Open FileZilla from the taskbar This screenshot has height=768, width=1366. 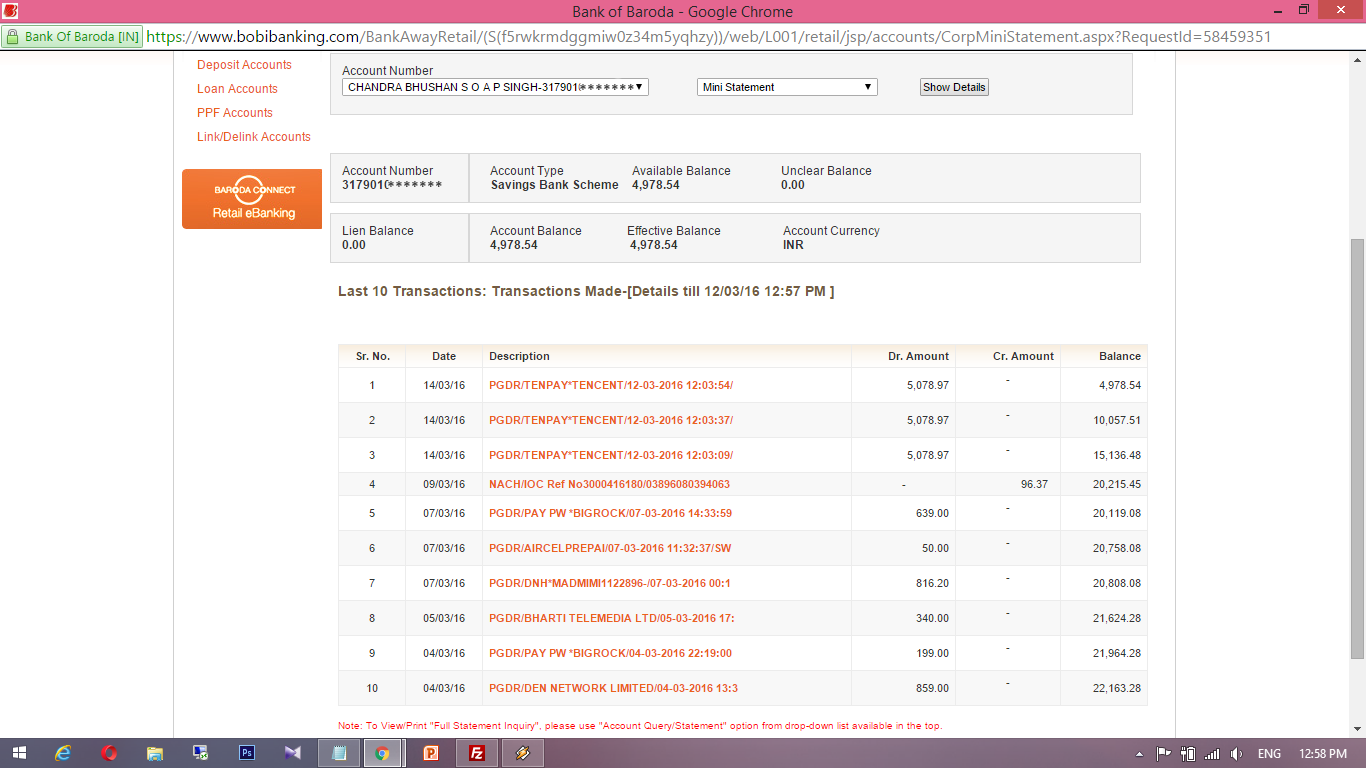[x=477, y=753]
